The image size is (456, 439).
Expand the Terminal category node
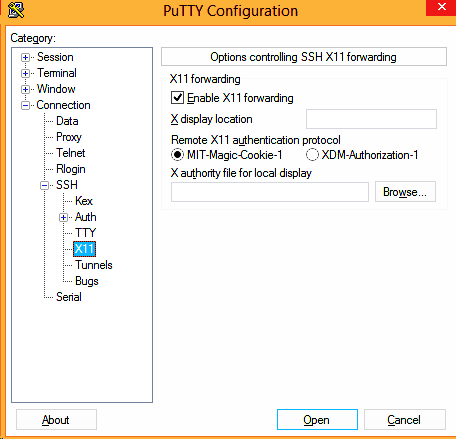tap(25, 73)
